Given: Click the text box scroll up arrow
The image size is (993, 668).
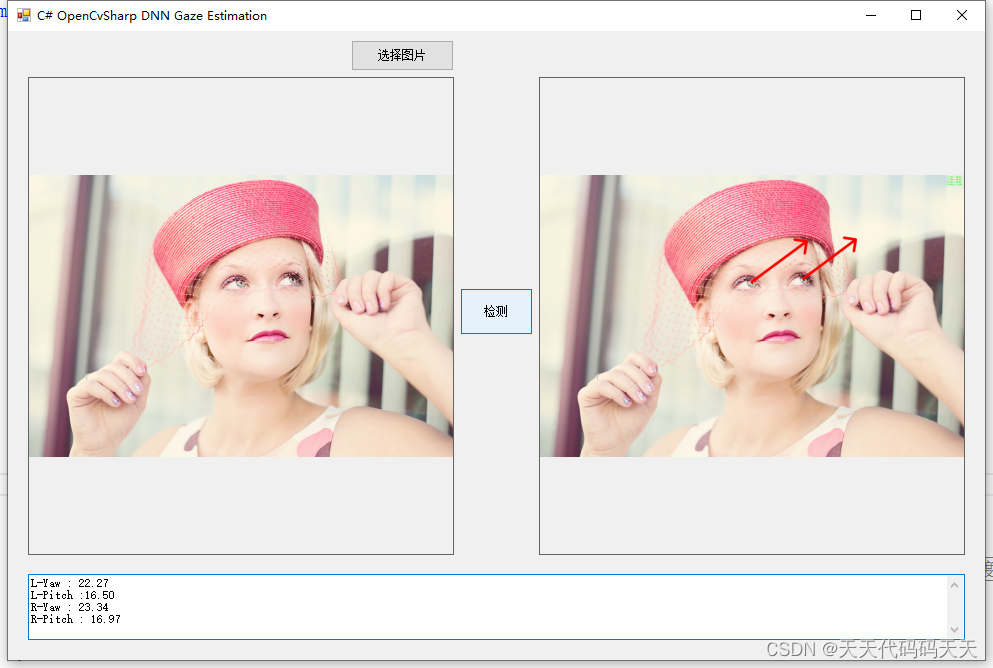Looking at the screenshot, I should click(954, 585).
